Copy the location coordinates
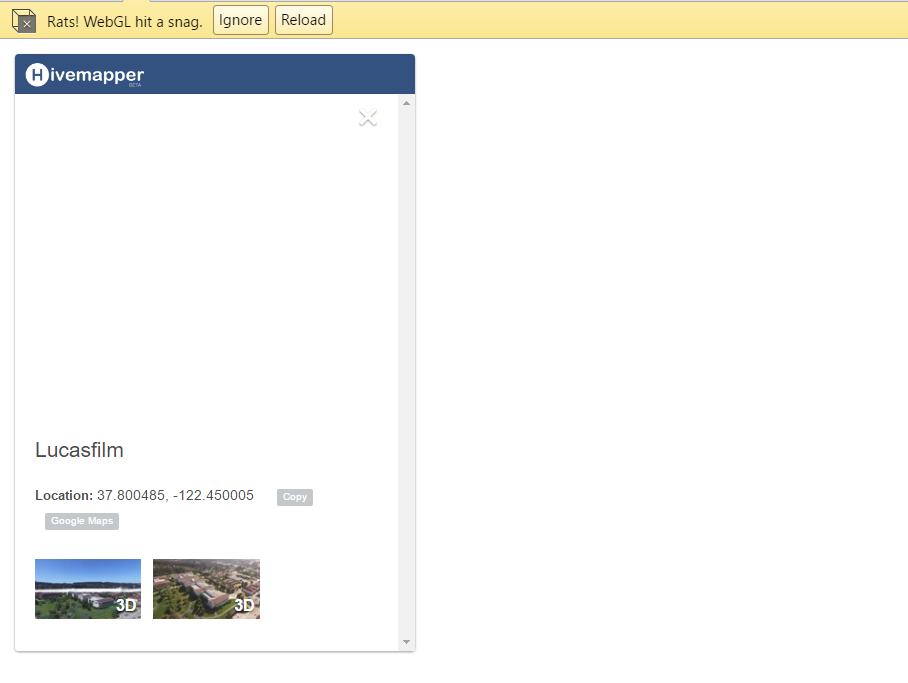The height and width of the screenshot is (683, 908). pyautogui.click(x=295, y=497)
